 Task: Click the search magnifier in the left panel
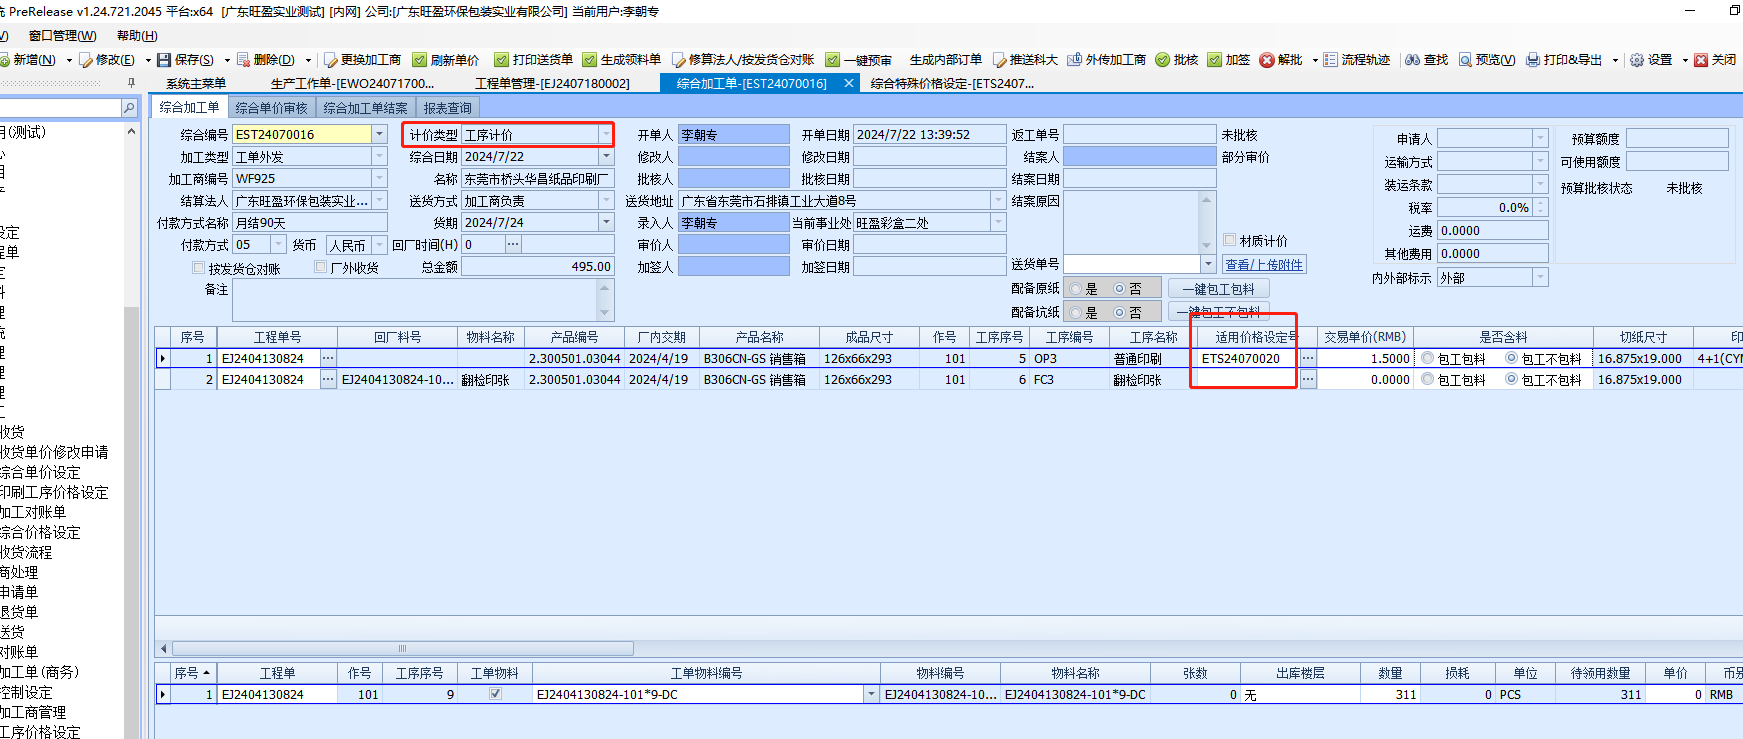pos(129,107)
